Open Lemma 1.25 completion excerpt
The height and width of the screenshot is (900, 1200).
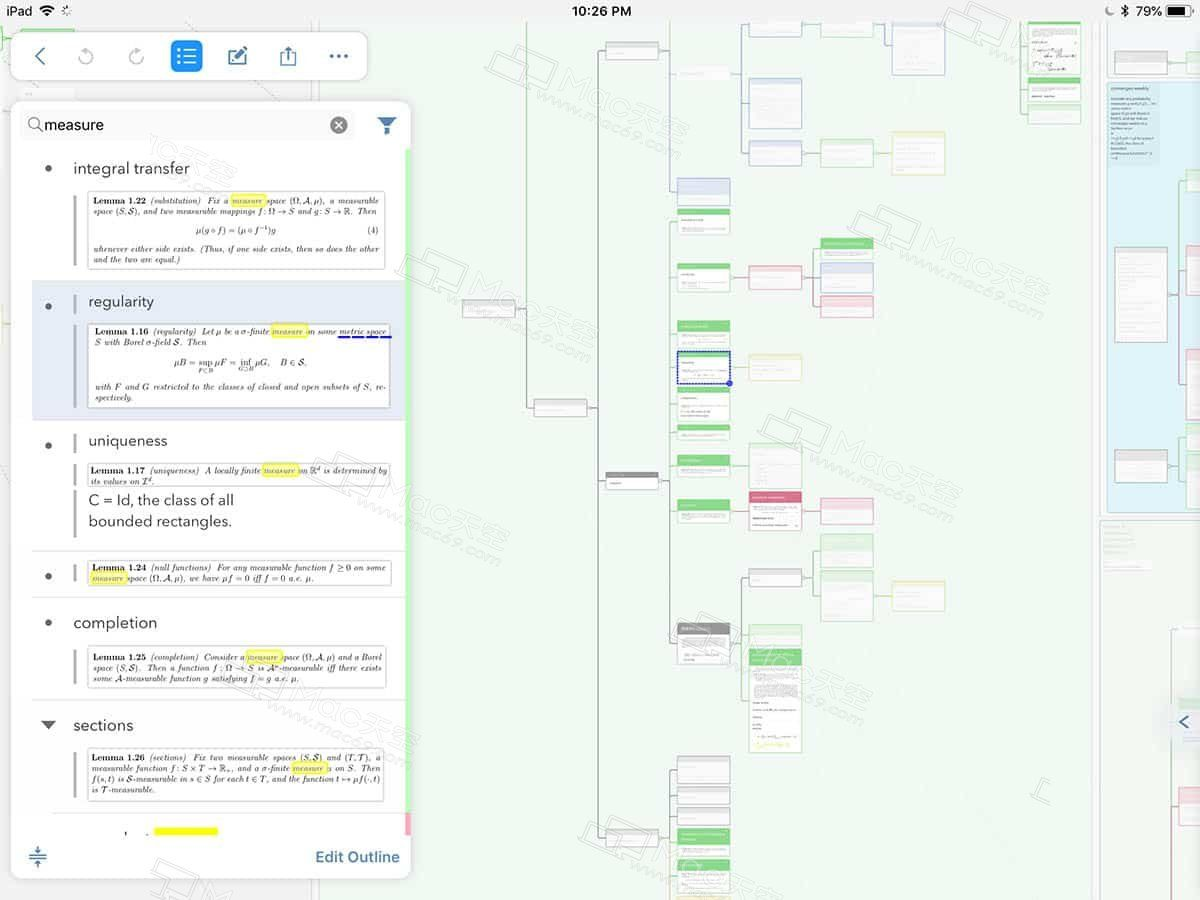point(236,667)
